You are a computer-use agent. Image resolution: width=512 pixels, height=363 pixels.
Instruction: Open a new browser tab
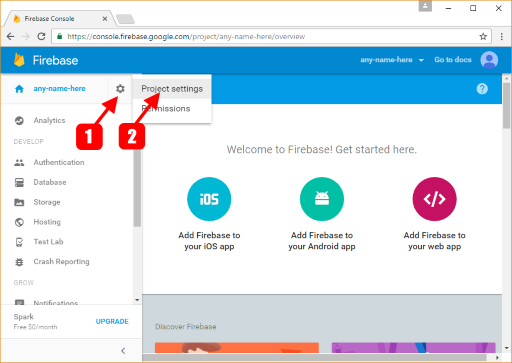point(126,19)
